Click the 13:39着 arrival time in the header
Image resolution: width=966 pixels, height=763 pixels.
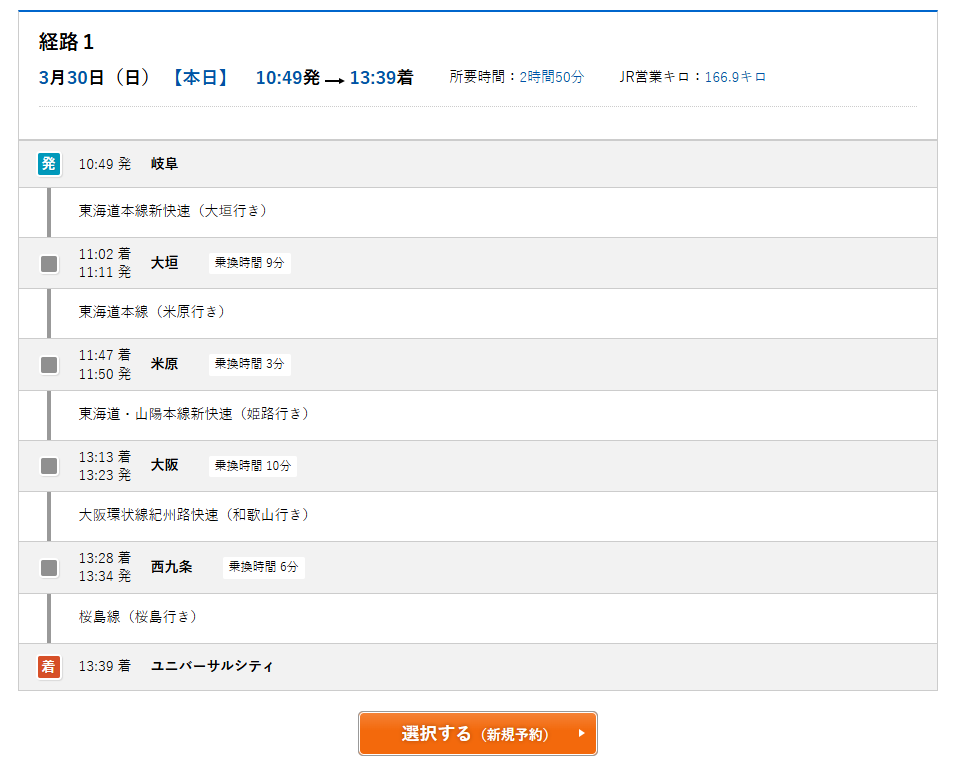click(x=381, y=78)
